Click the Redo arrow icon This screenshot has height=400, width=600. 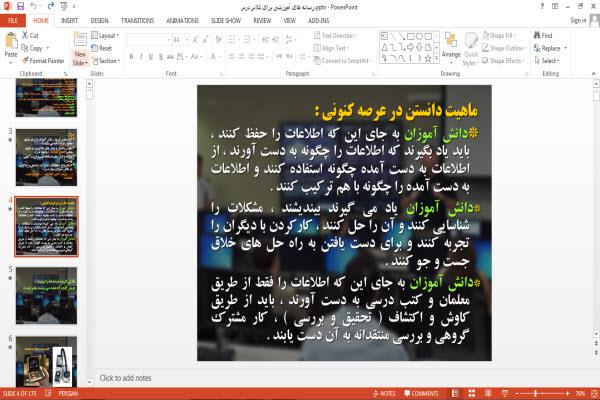[x=51, y=6]
